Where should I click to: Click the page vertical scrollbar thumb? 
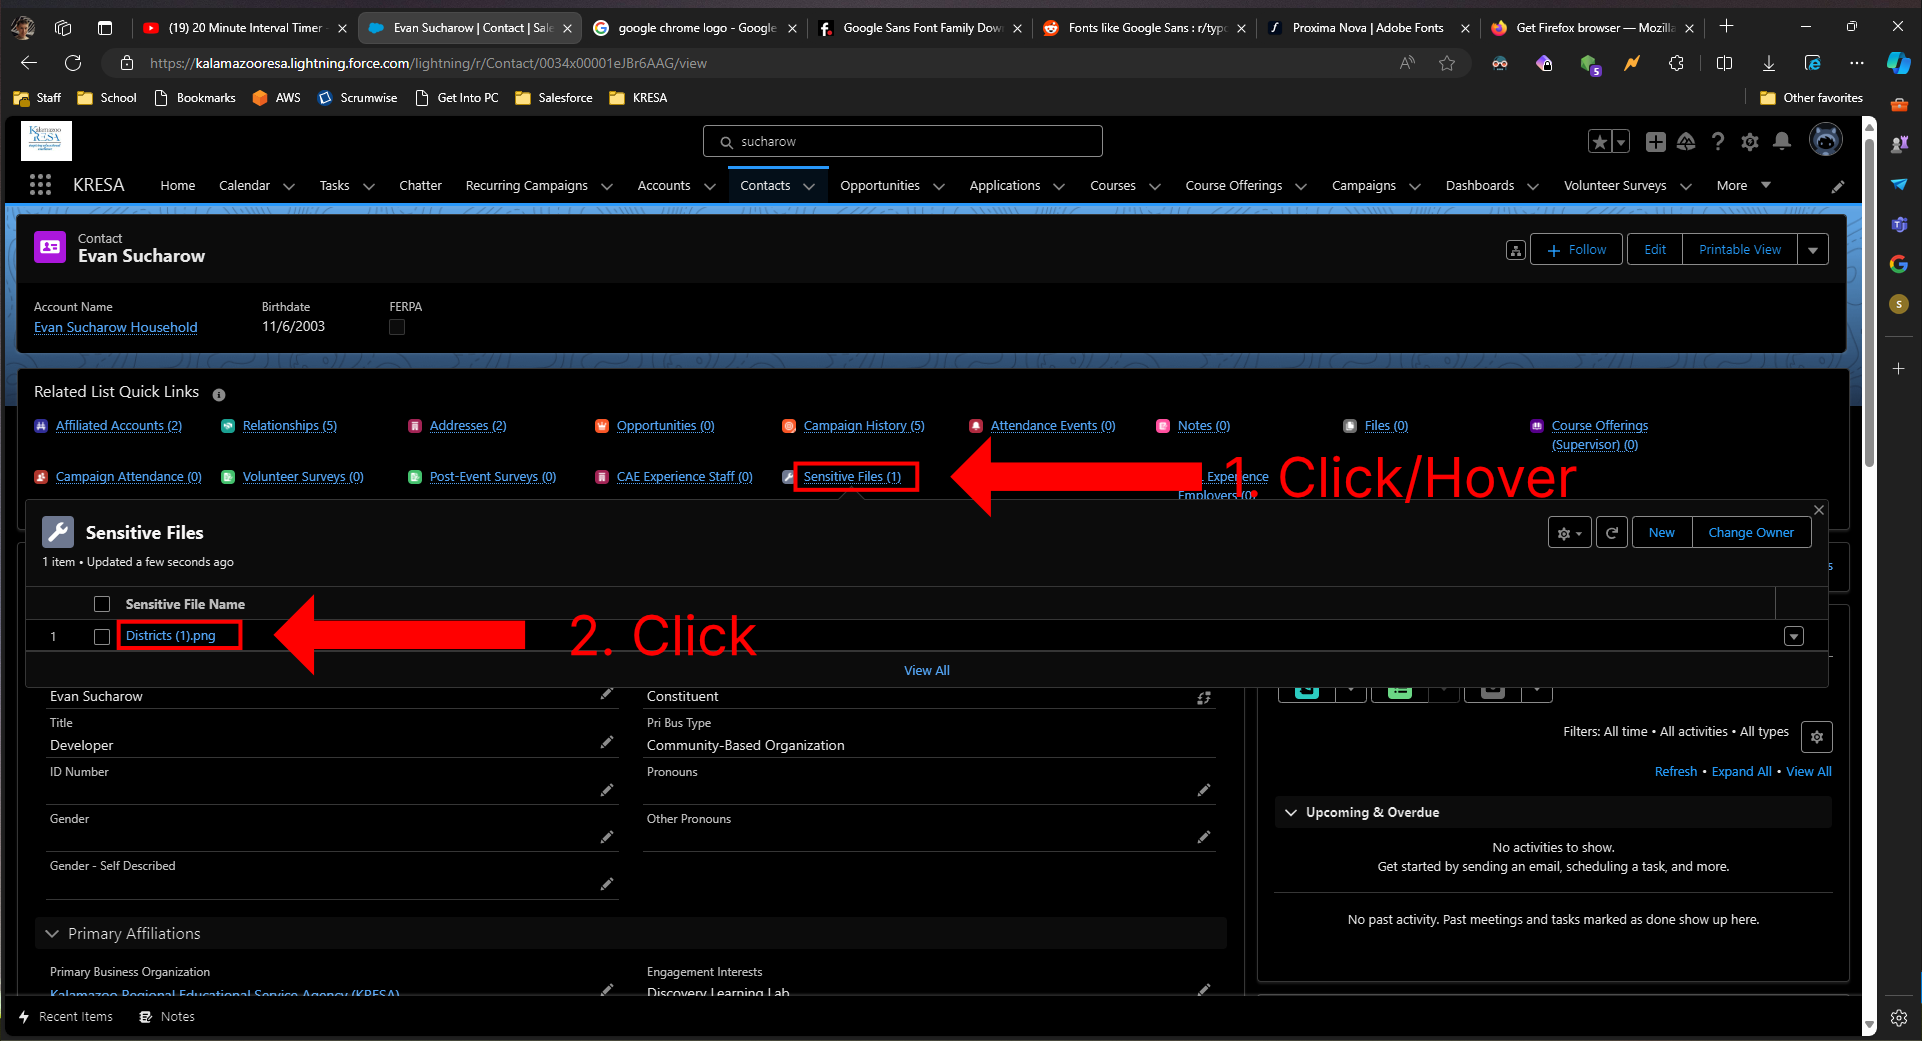[x=1869, y=300]
